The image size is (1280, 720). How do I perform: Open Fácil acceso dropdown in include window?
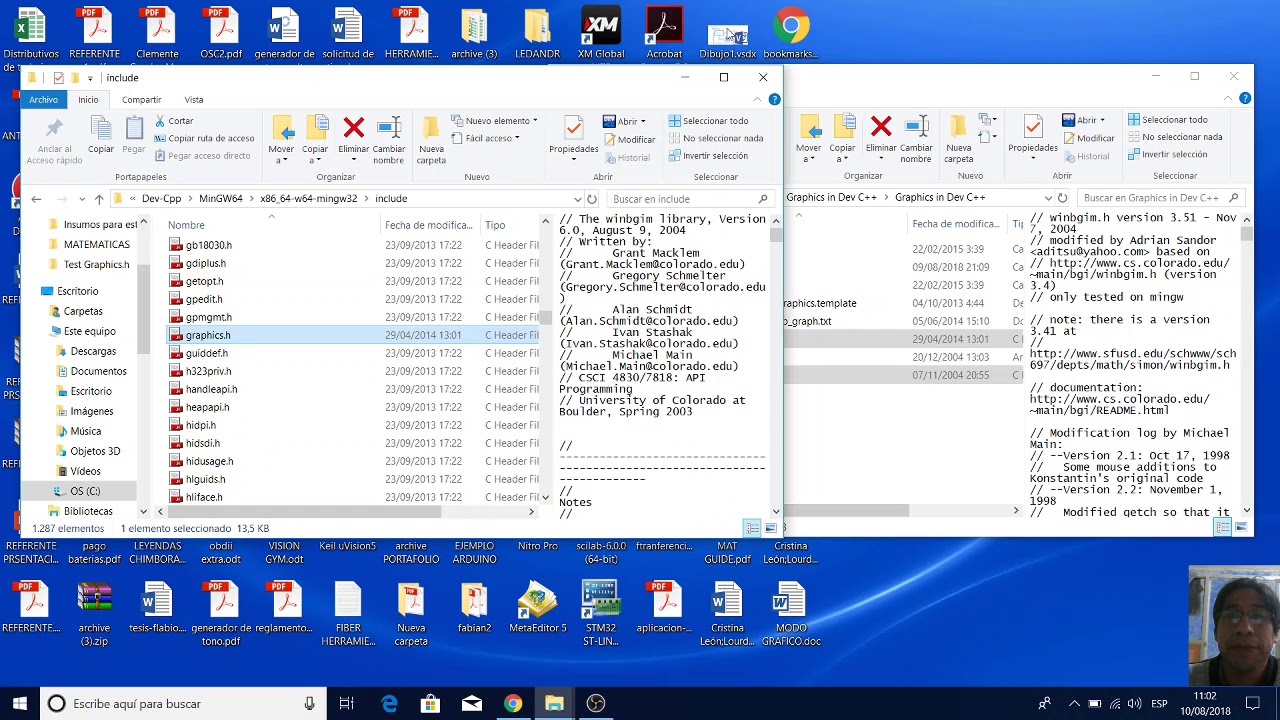[x=484, y=138]
